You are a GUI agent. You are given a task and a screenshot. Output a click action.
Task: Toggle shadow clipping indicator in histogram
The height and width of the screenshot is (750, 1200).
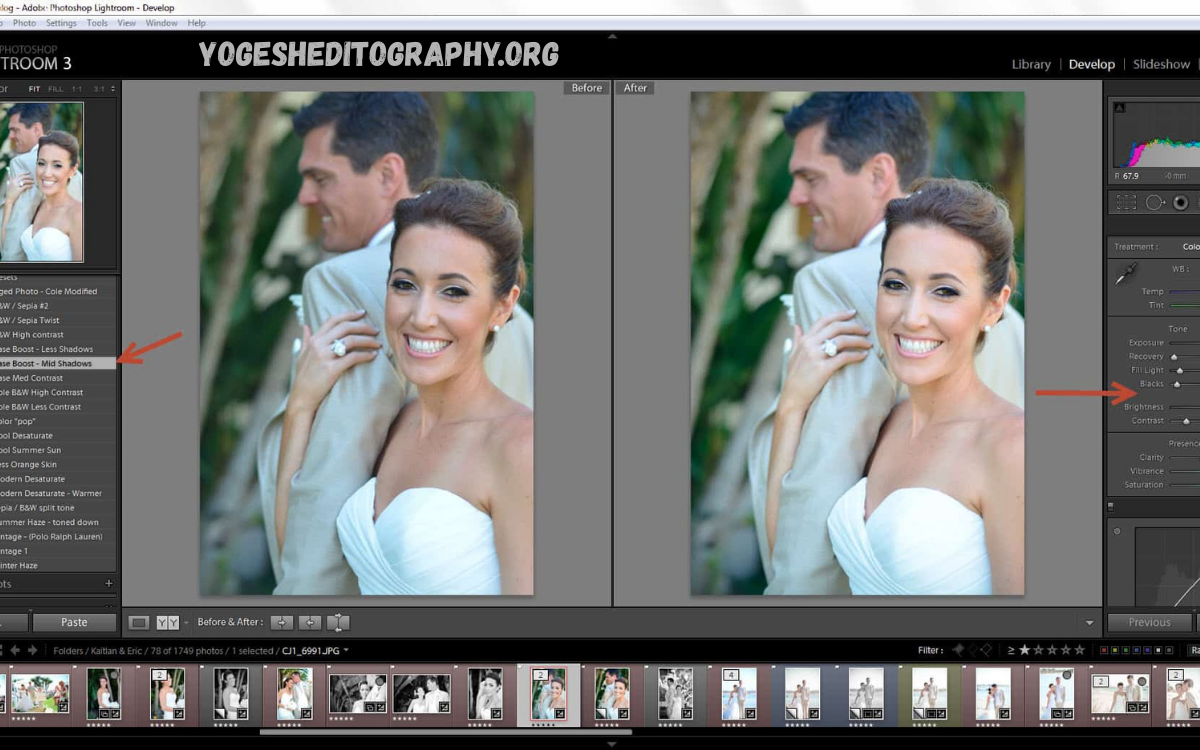(x=1120, y=108)
